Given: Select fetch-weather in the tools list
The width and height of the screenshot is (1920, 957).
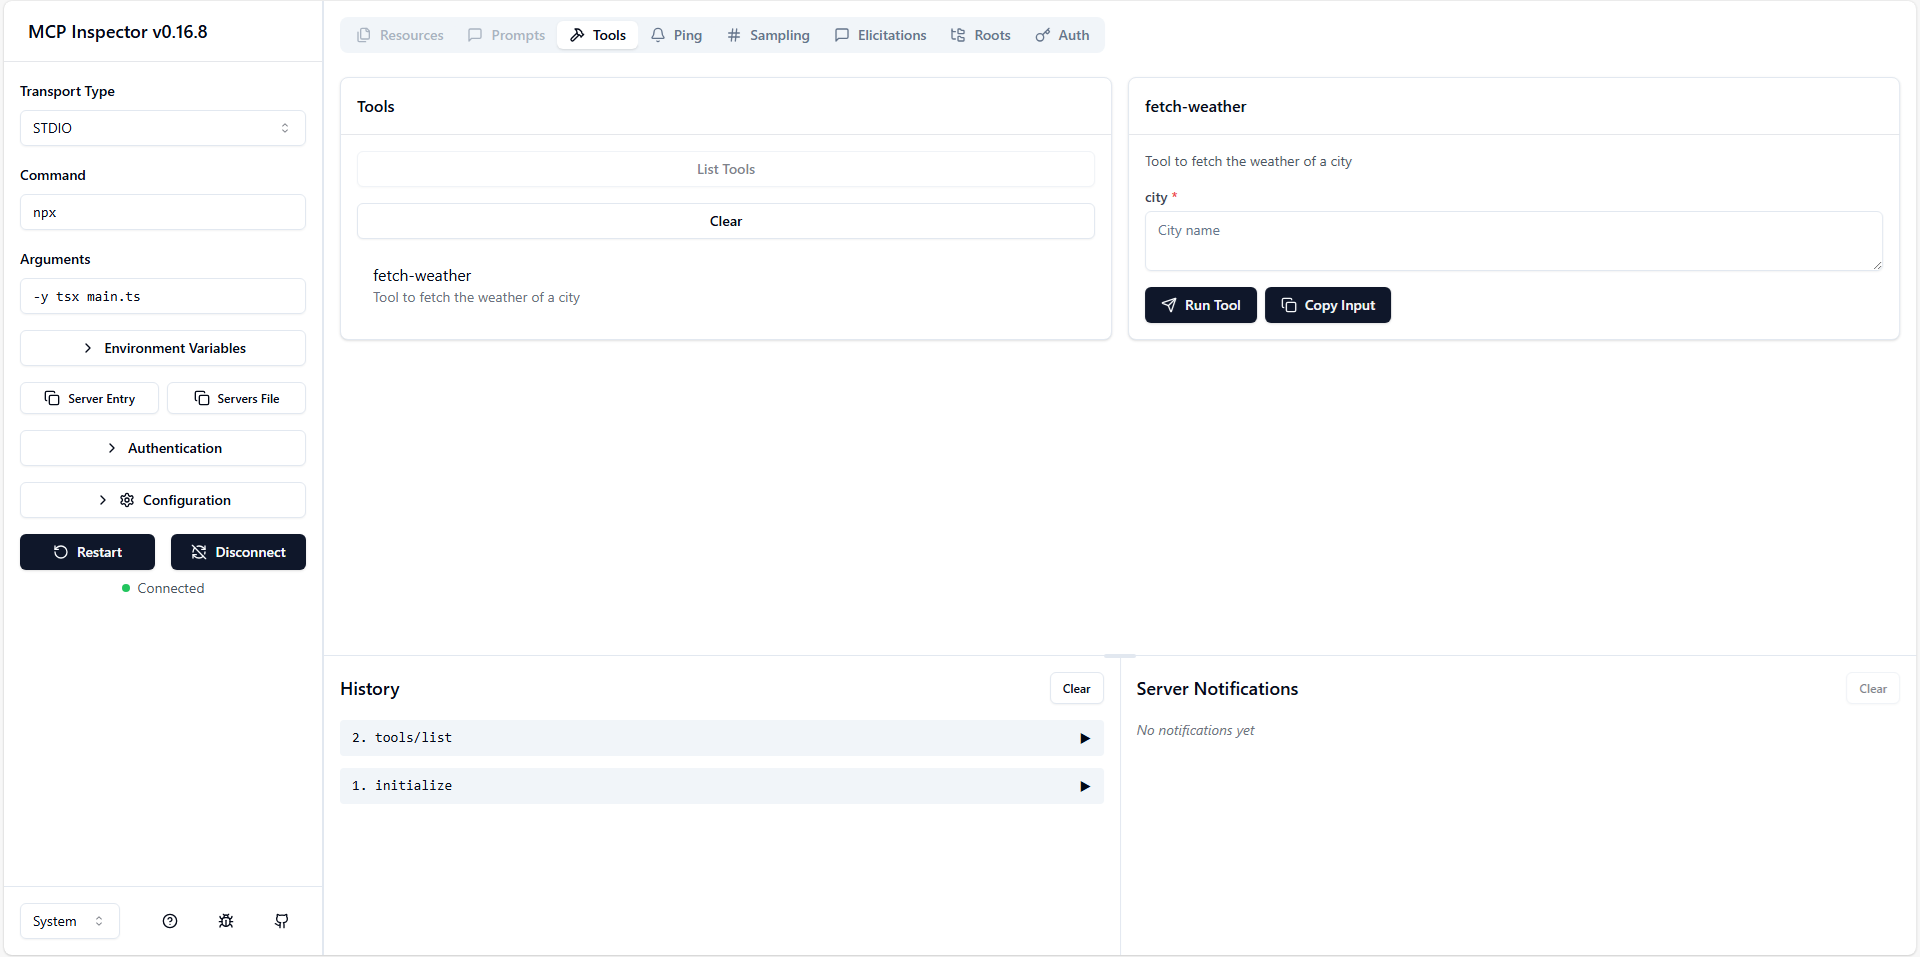Looking at the screenshot, I should pyautogui.click(x=726, y=286).
